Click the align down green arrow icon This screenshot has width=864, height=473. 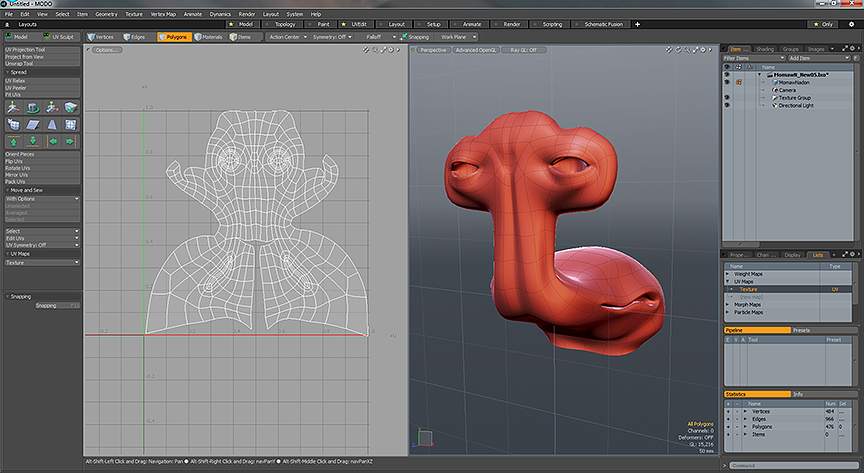point(33,141)
